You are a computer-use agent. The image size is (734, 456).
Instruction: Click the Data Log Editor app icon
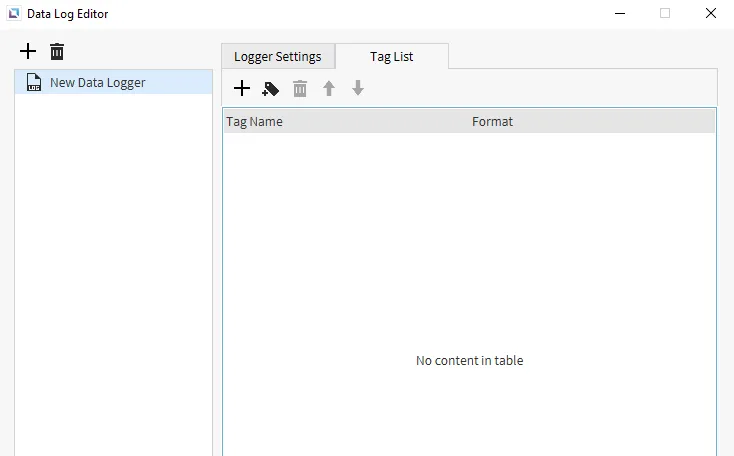pyautogui.click(x=13, y=14)
